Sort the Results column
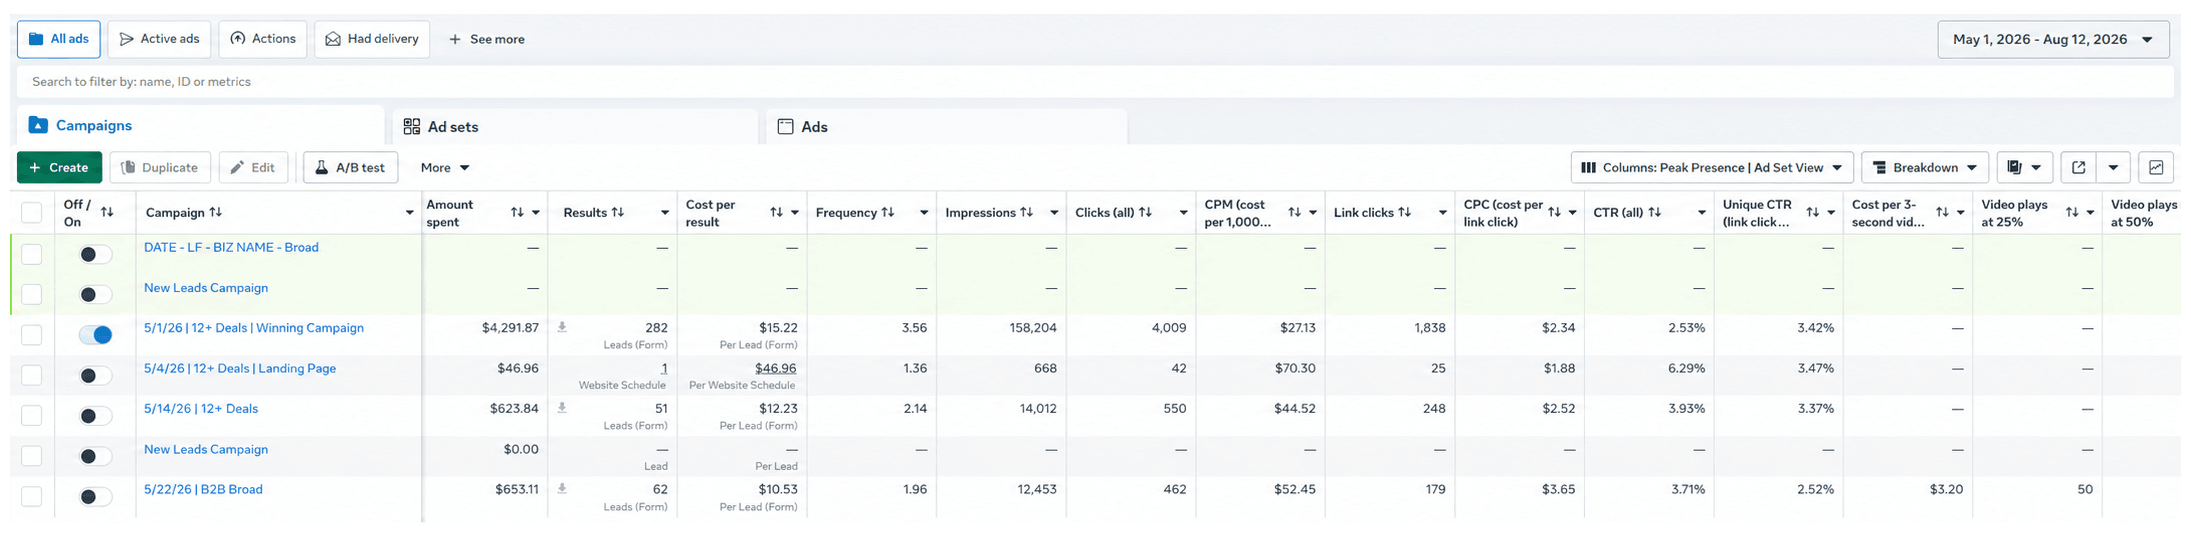The image size is (2191, 537). click(618, 212)
